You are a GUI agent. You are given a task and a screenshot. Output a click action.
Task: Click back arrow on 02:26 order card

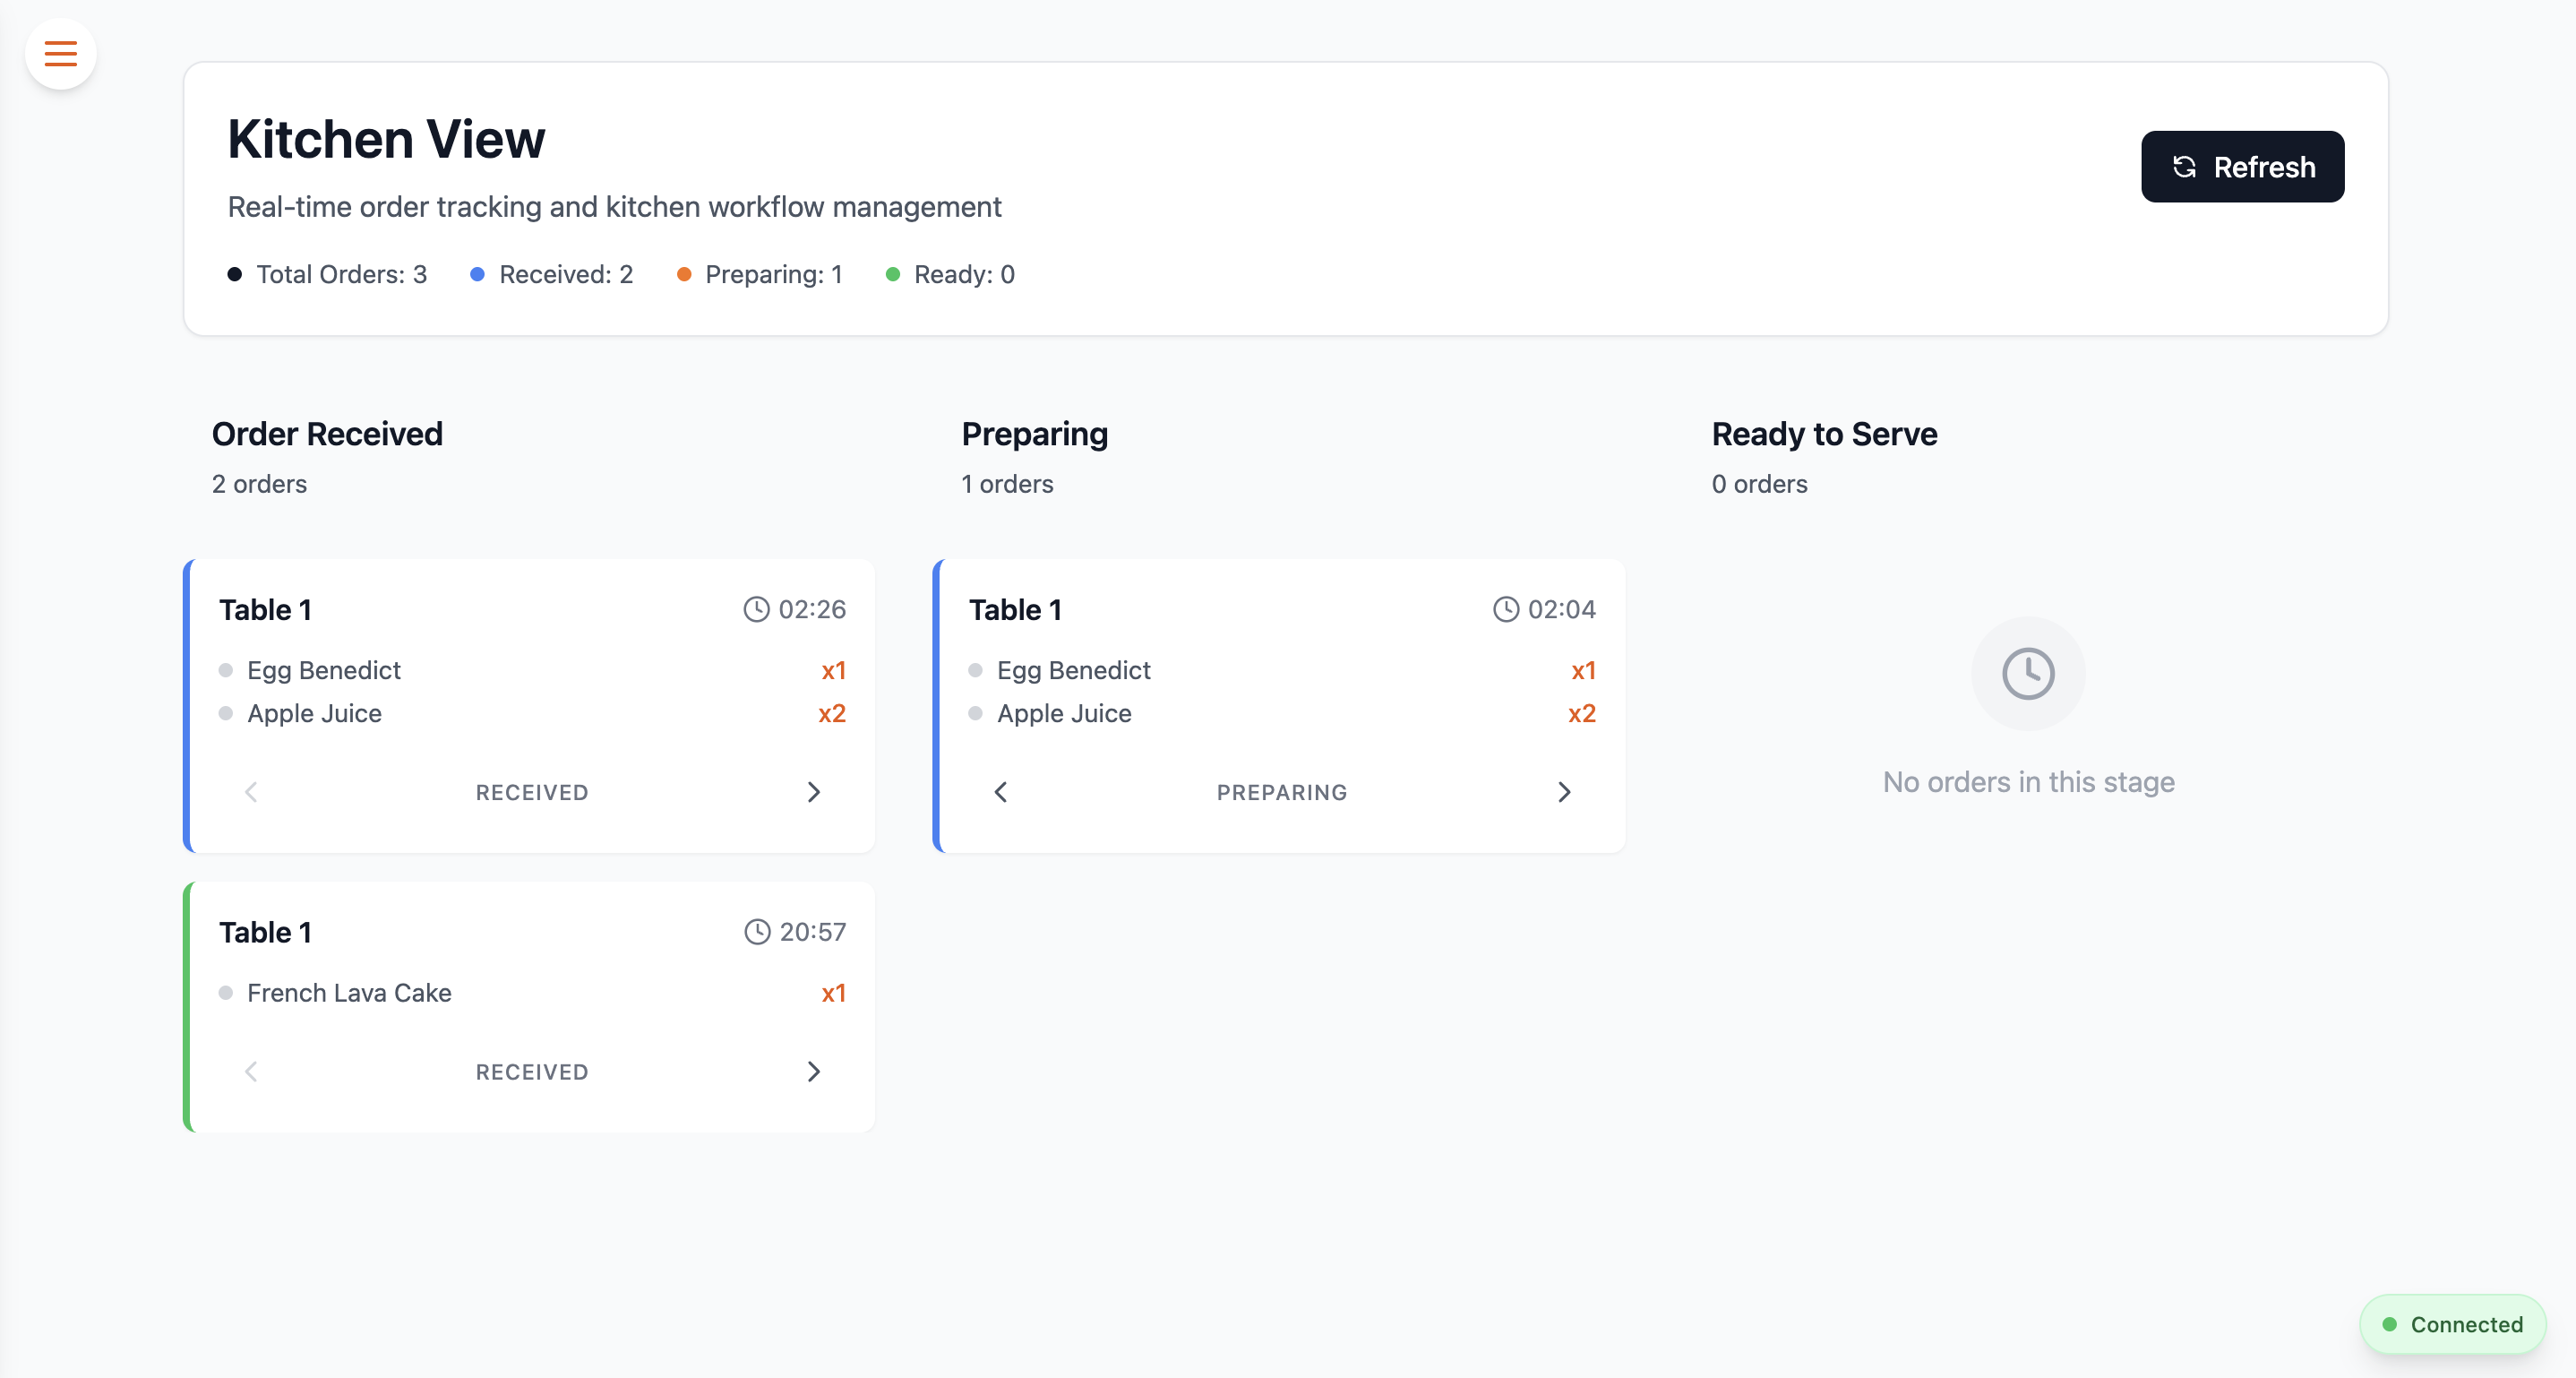251,792
